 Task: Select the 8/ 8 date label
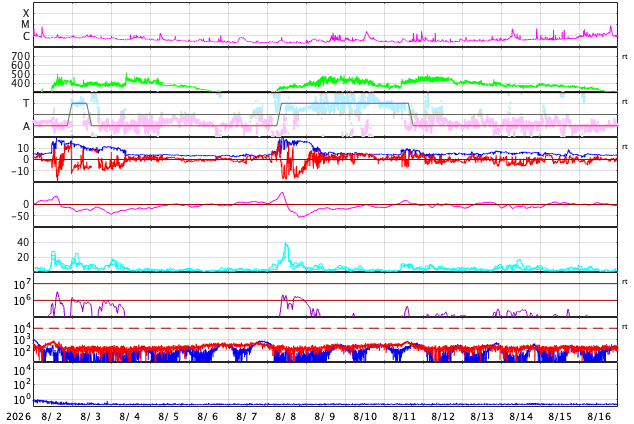click(x=285, y=416)
